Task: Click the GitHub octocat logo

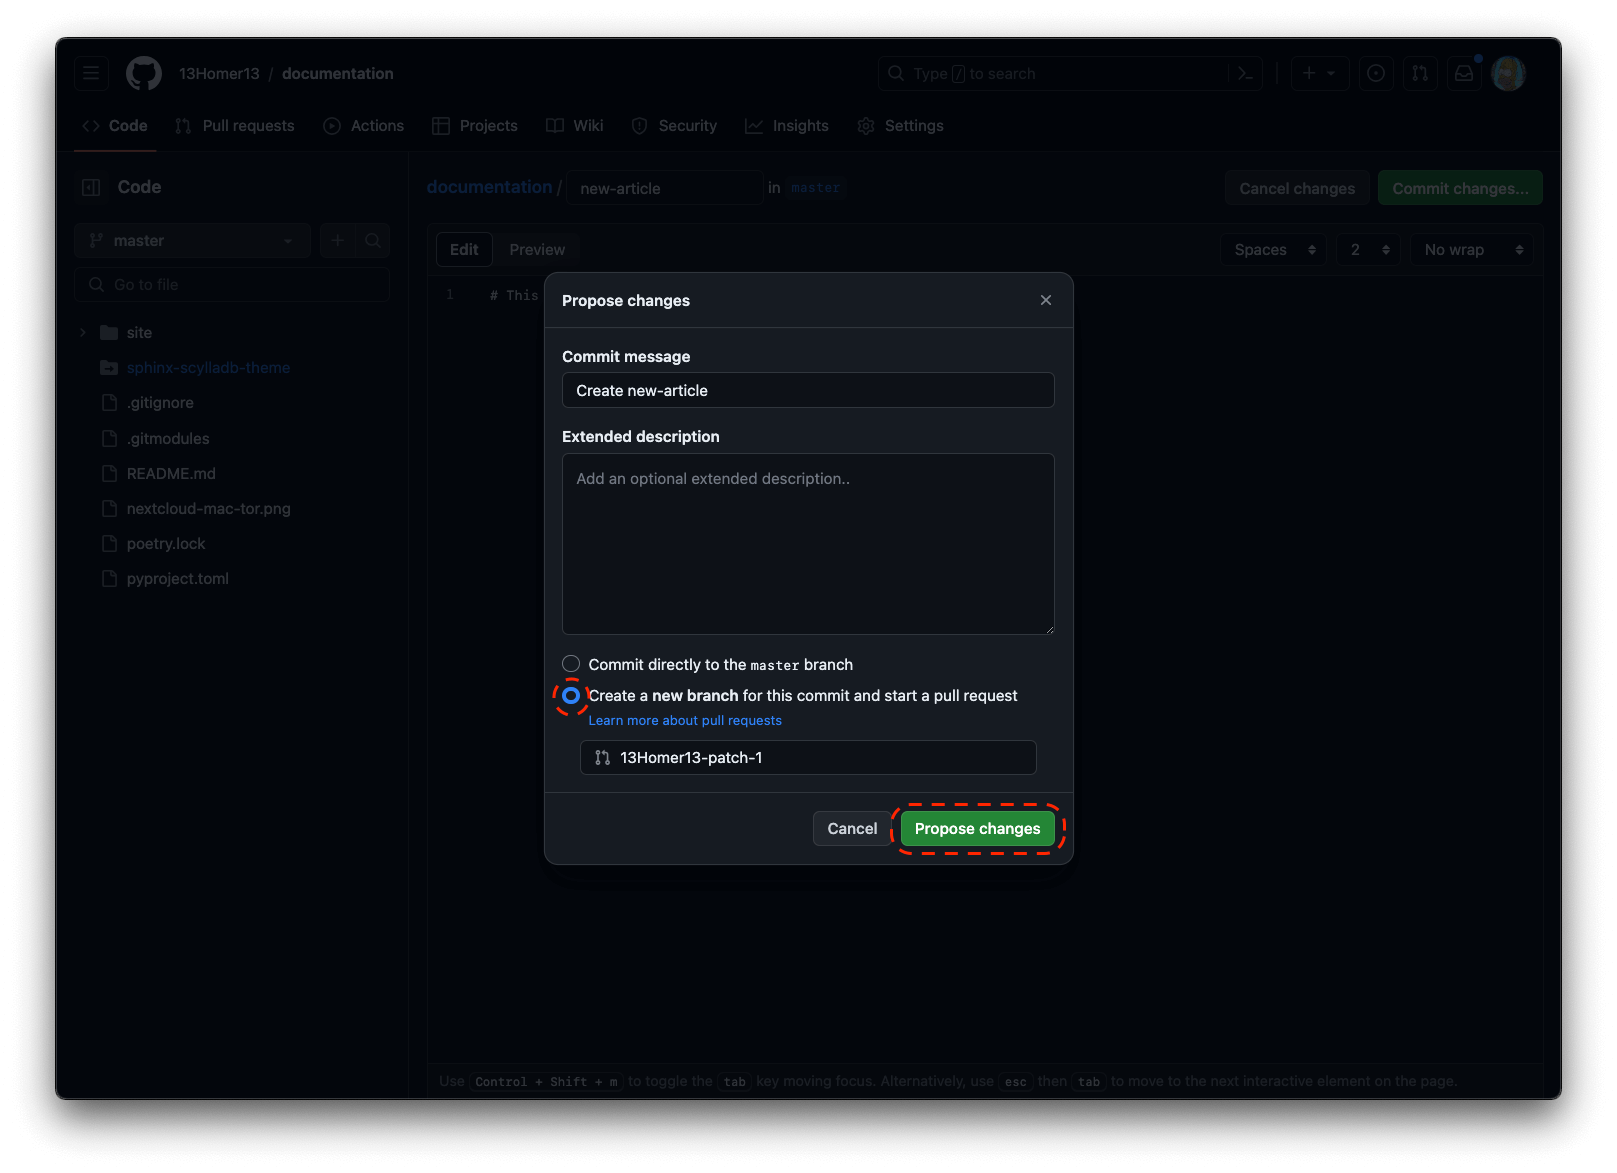Action: 144,73
